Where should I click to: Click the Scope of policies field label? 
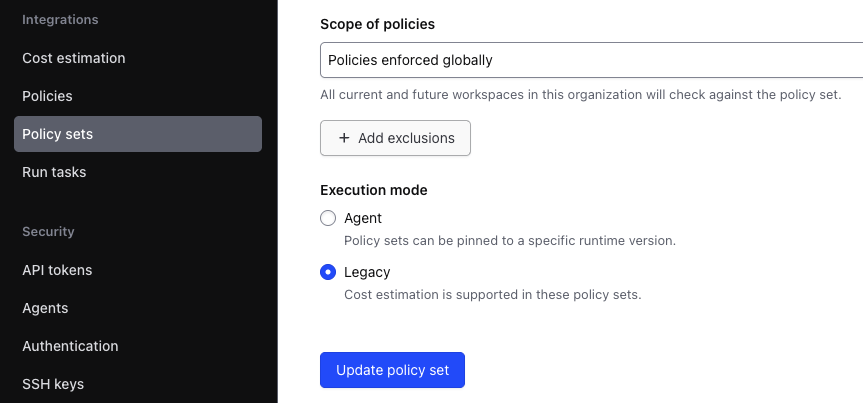[377, 24]
